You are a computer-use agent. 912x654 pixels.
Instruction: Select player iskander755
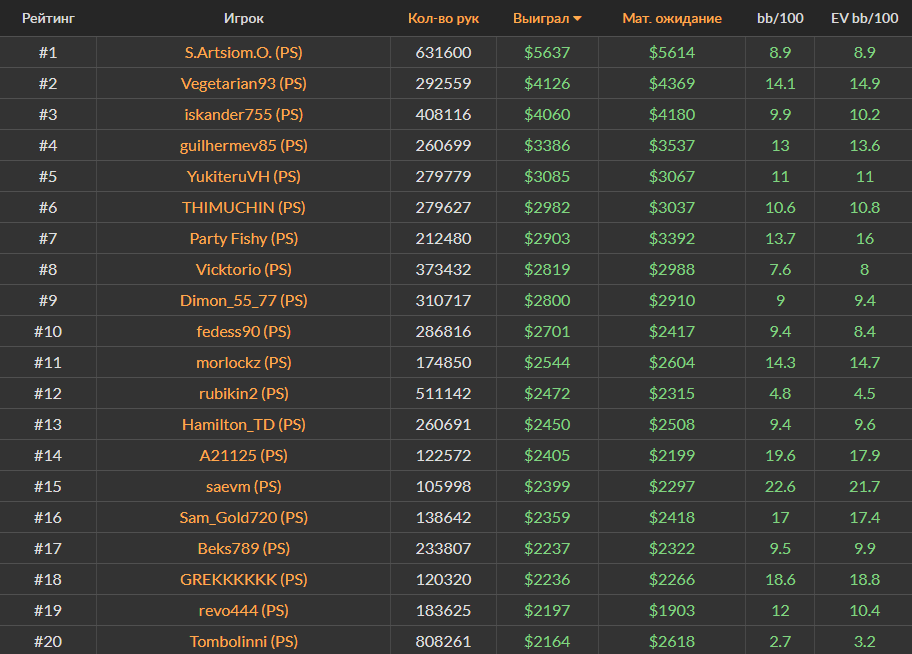244,114
